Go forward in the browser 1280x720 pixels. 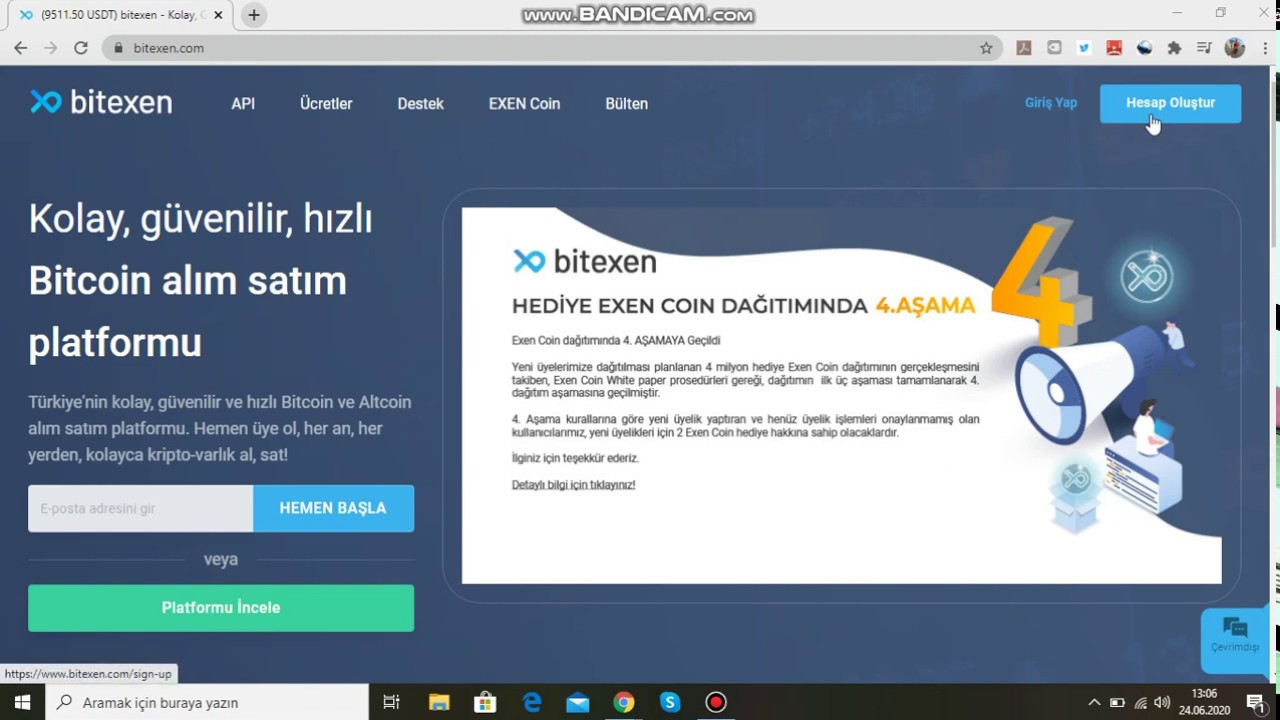[50, 47]
